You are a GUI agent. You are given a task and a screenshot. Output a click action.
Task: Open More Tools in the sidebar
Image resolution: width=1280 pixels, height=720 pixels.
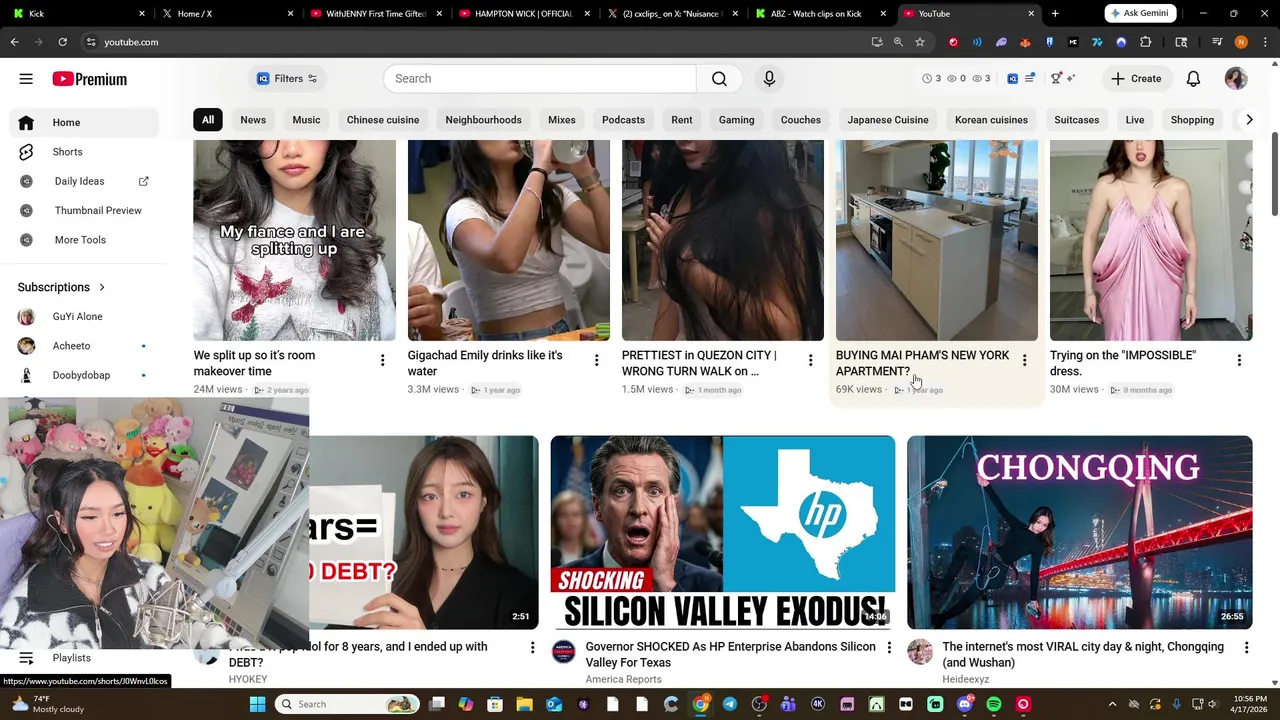pyautogui.click(x=84, y=240)
